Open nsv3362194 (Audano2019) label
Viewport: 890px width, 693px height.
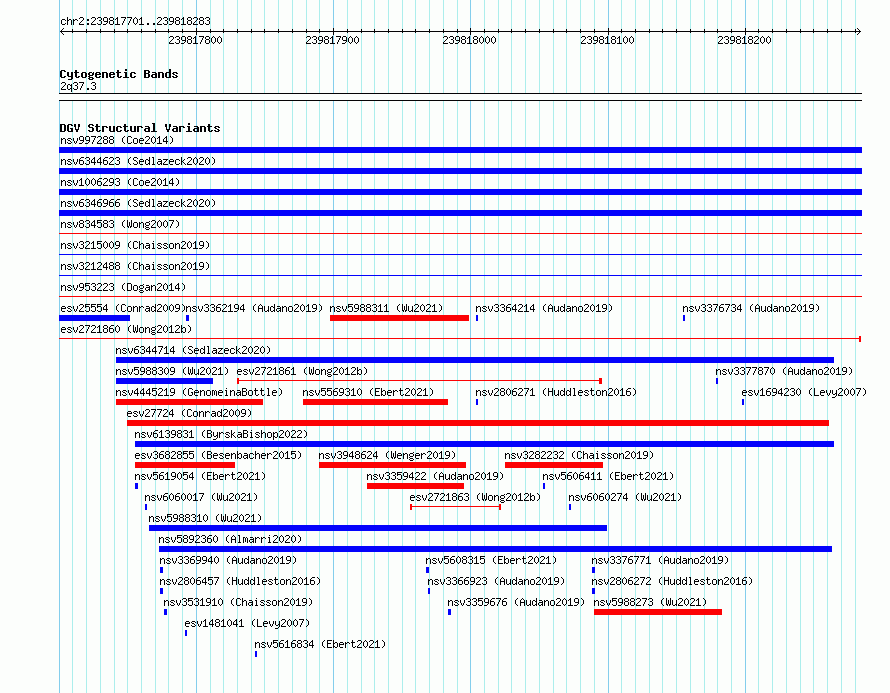[x=254, y=308]
